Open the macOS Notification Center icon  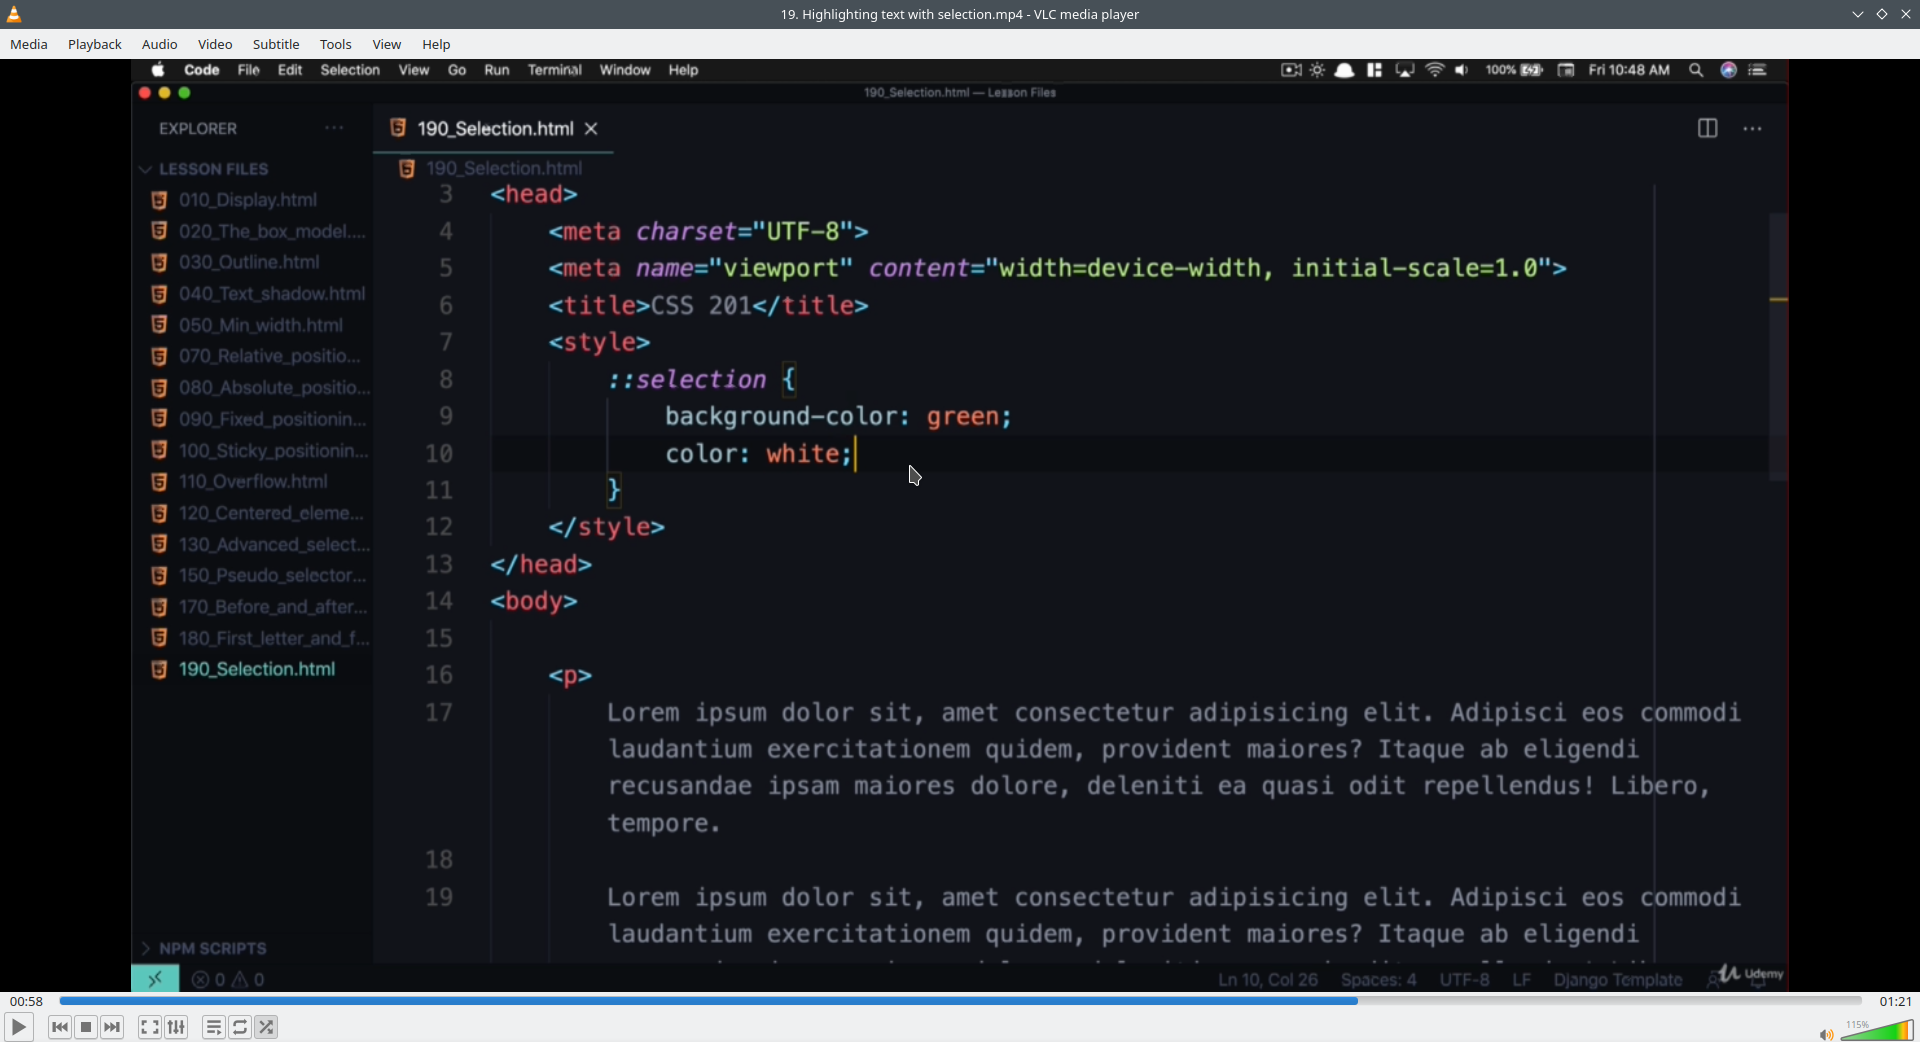pos(1758,70)
